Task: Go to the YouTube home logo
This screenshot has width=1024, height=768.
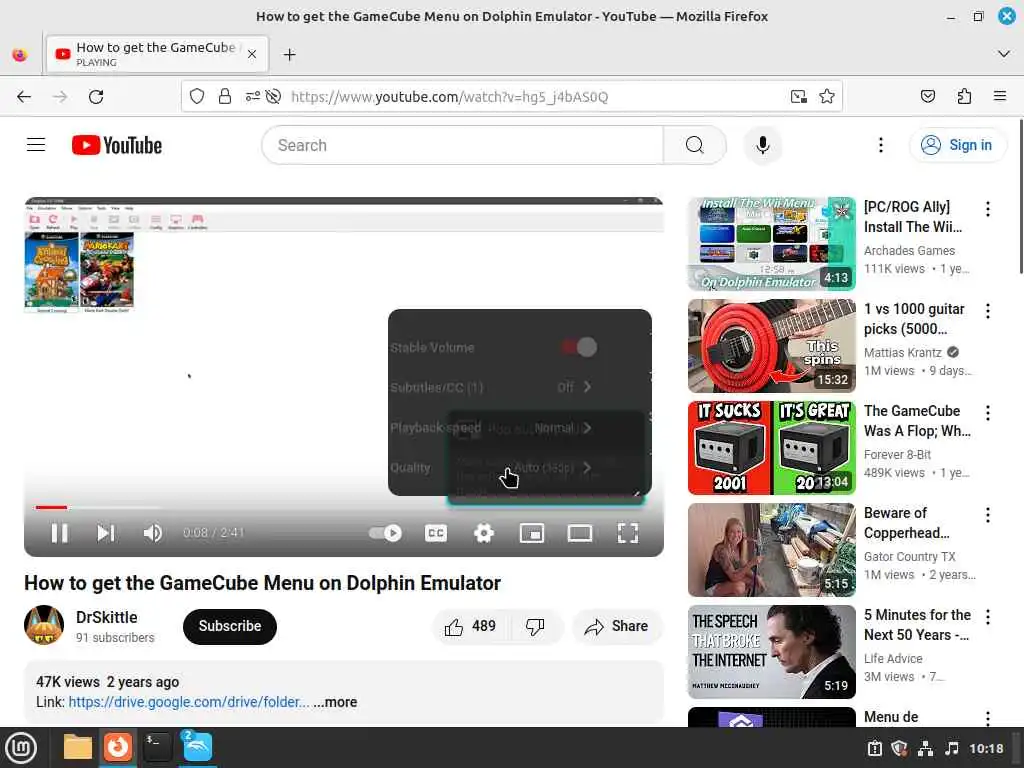Action: [117, 145]
